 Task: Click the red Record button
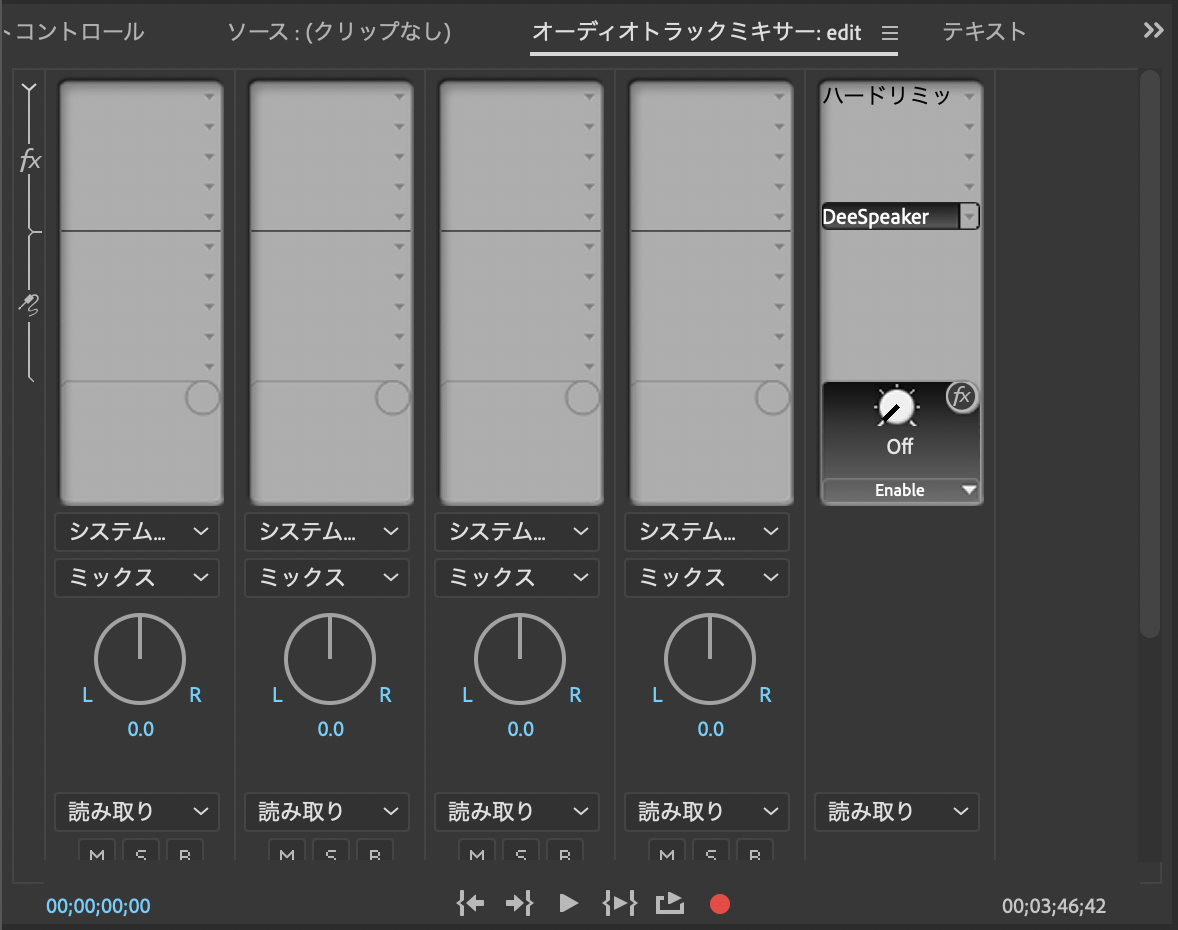pos(720,904)
